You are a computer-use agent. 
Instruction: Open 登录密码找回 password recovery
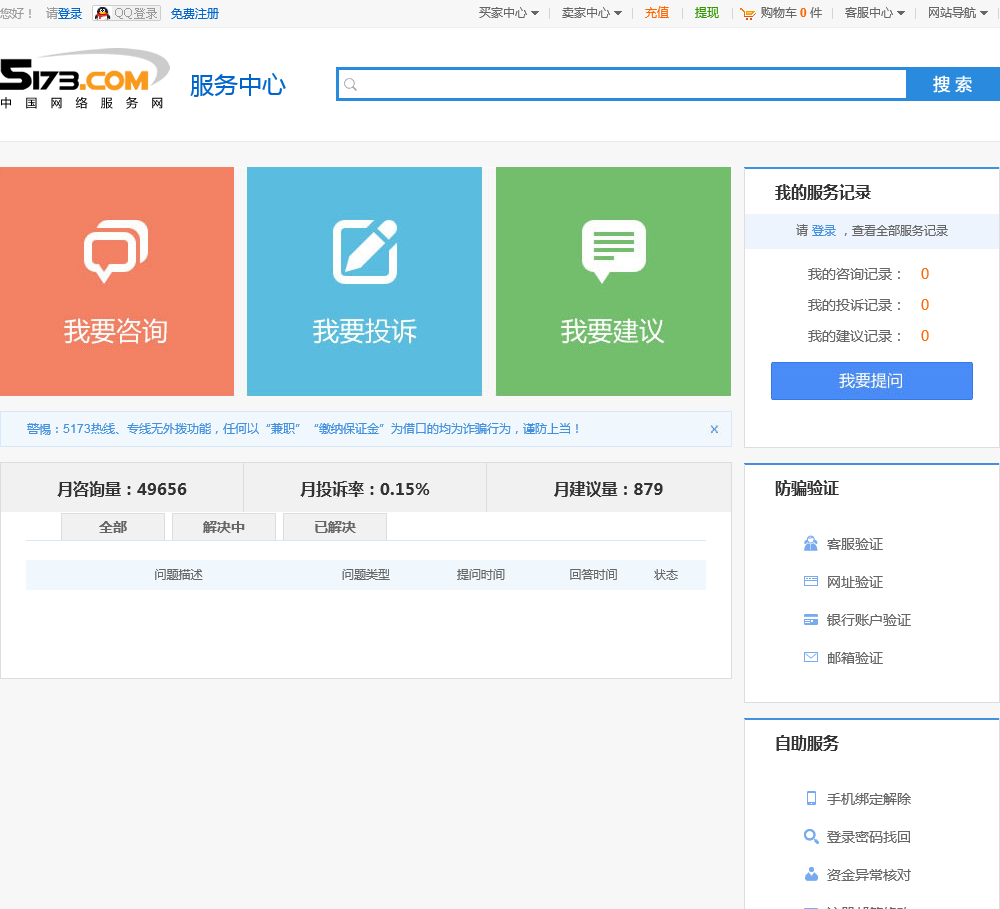[x=868, y=837]
